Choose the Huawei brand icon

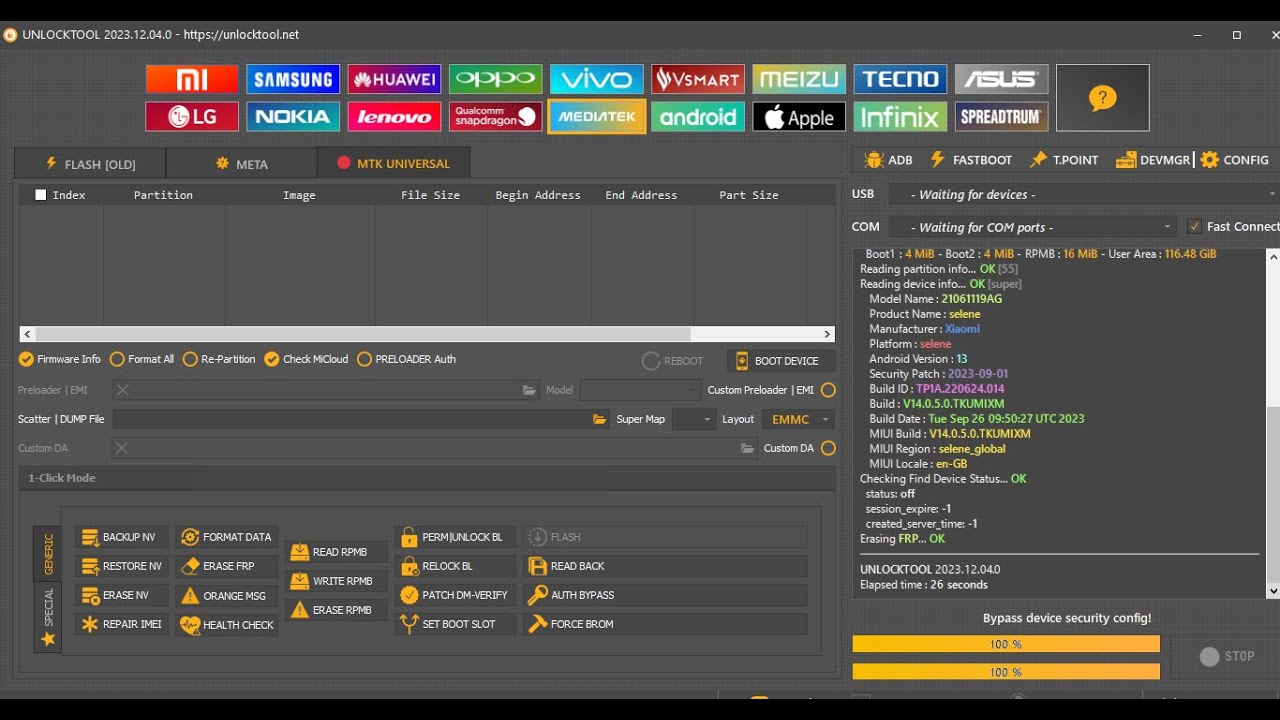pyautogui.click(x=394, y=79)
